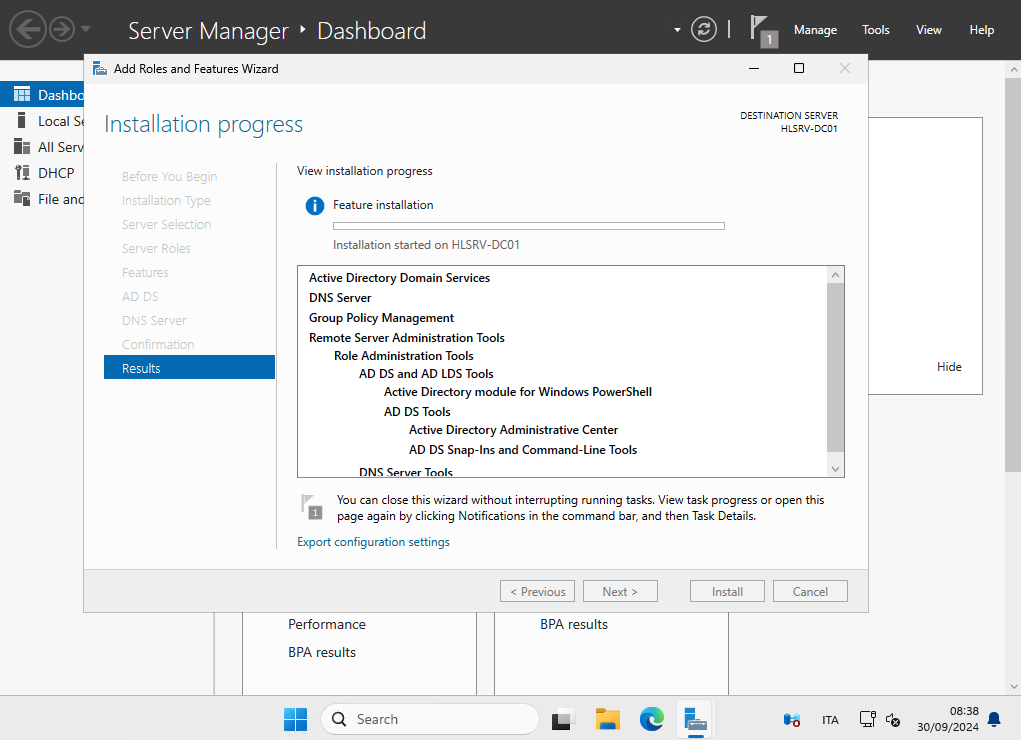
Task: Click the back navigation arrow
Action: 28,29
